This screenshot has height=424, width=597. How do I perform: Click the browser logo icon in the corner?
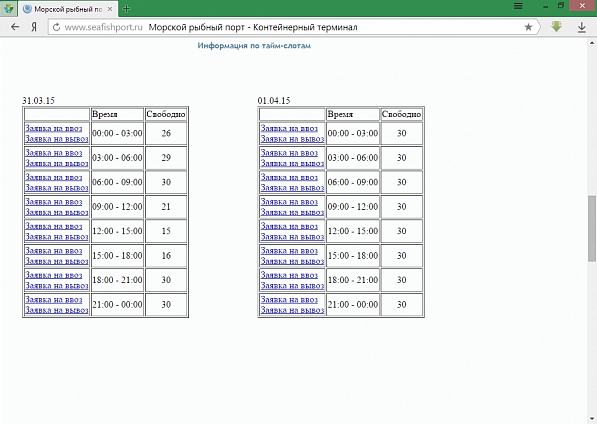point(8,8)
